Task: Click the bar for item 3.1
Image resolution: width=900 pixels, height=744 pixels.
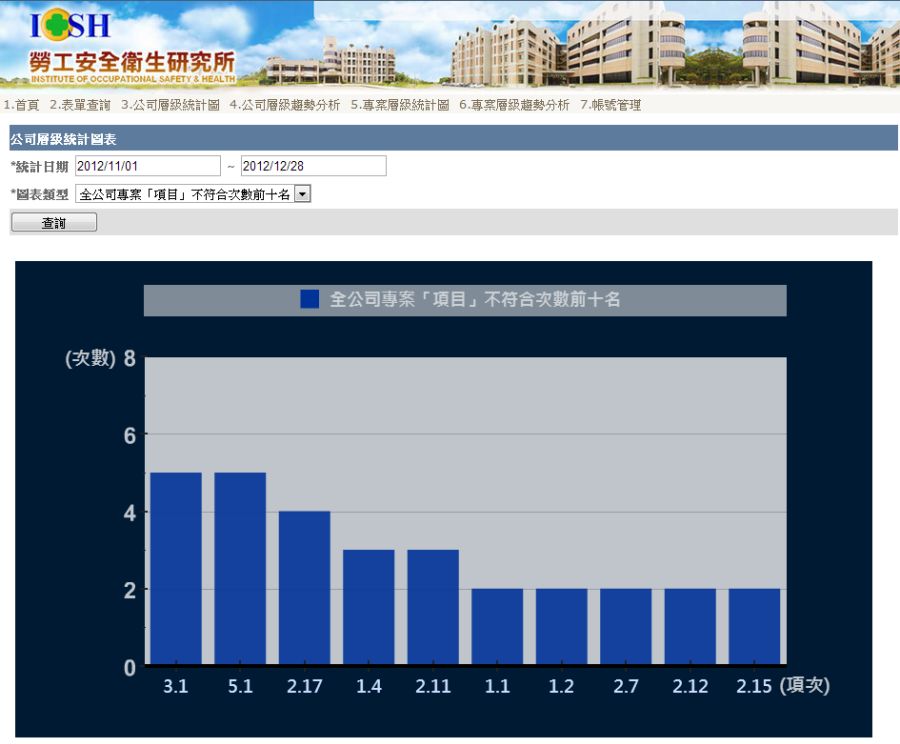Action: click(176, 568)
